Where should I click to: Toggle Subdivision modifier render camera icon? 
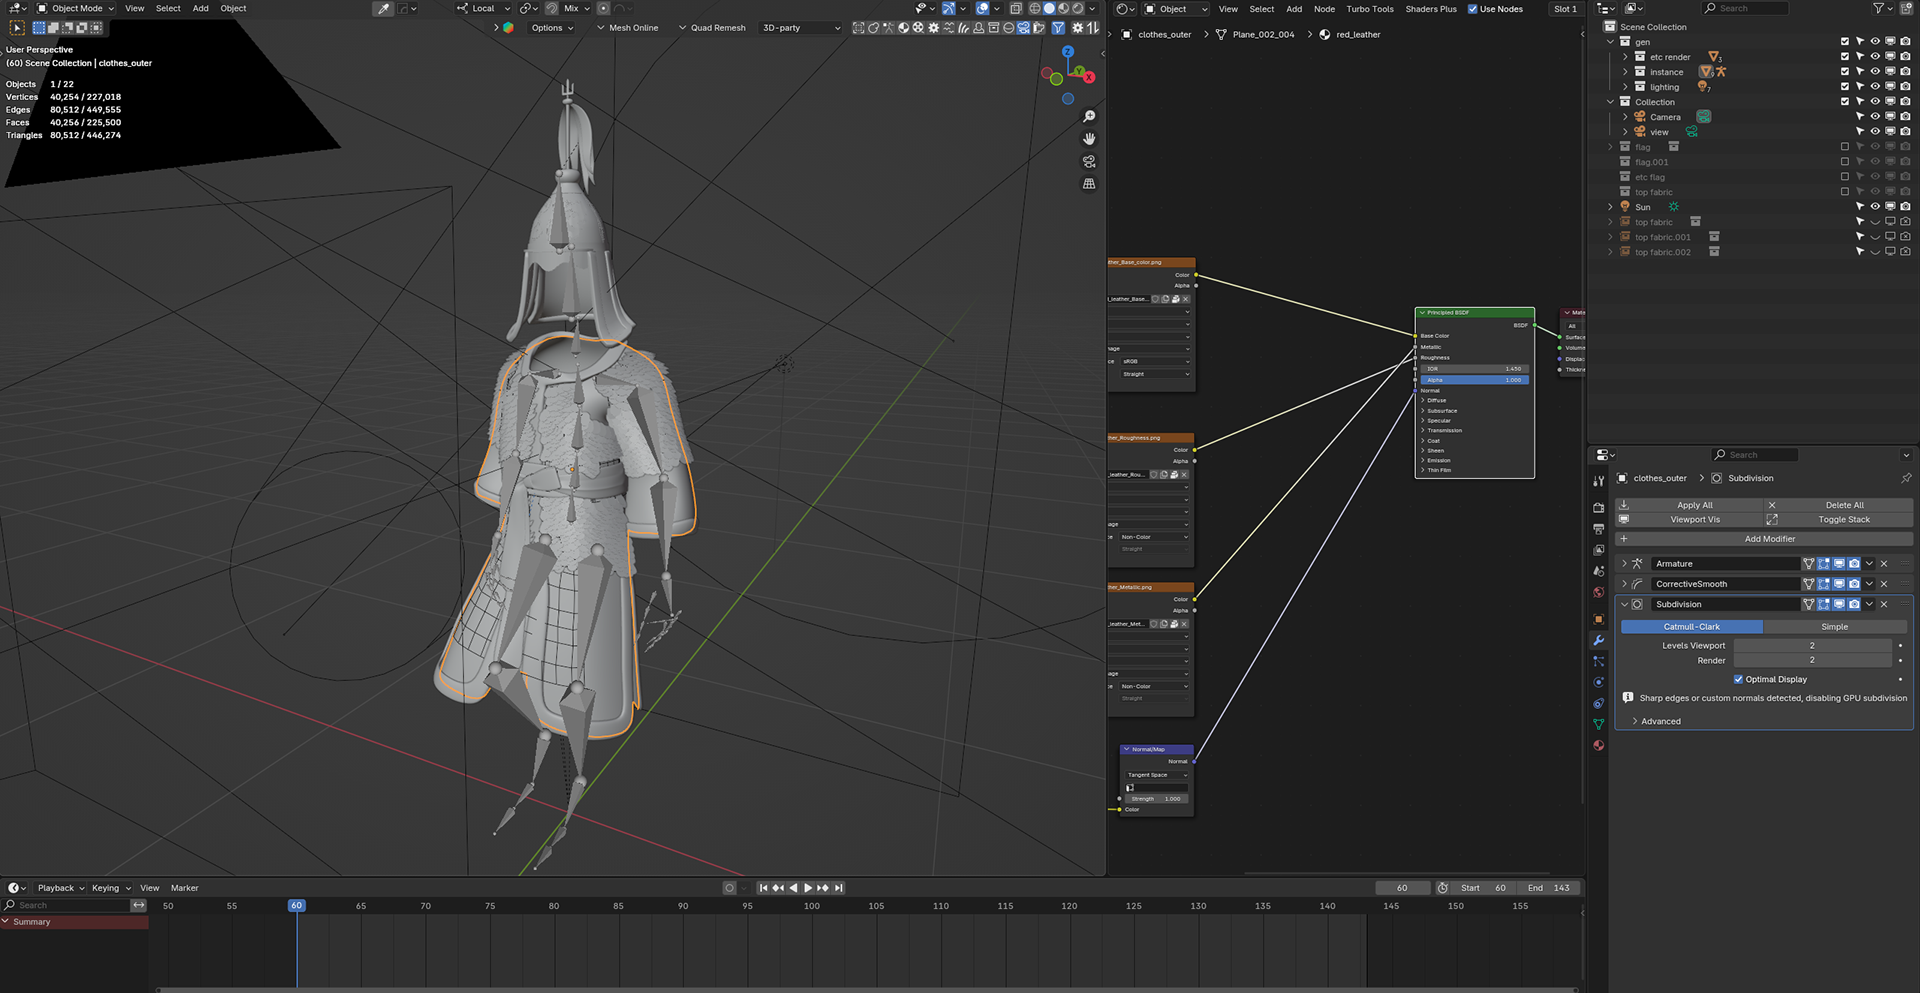(x=1854, y=604)
